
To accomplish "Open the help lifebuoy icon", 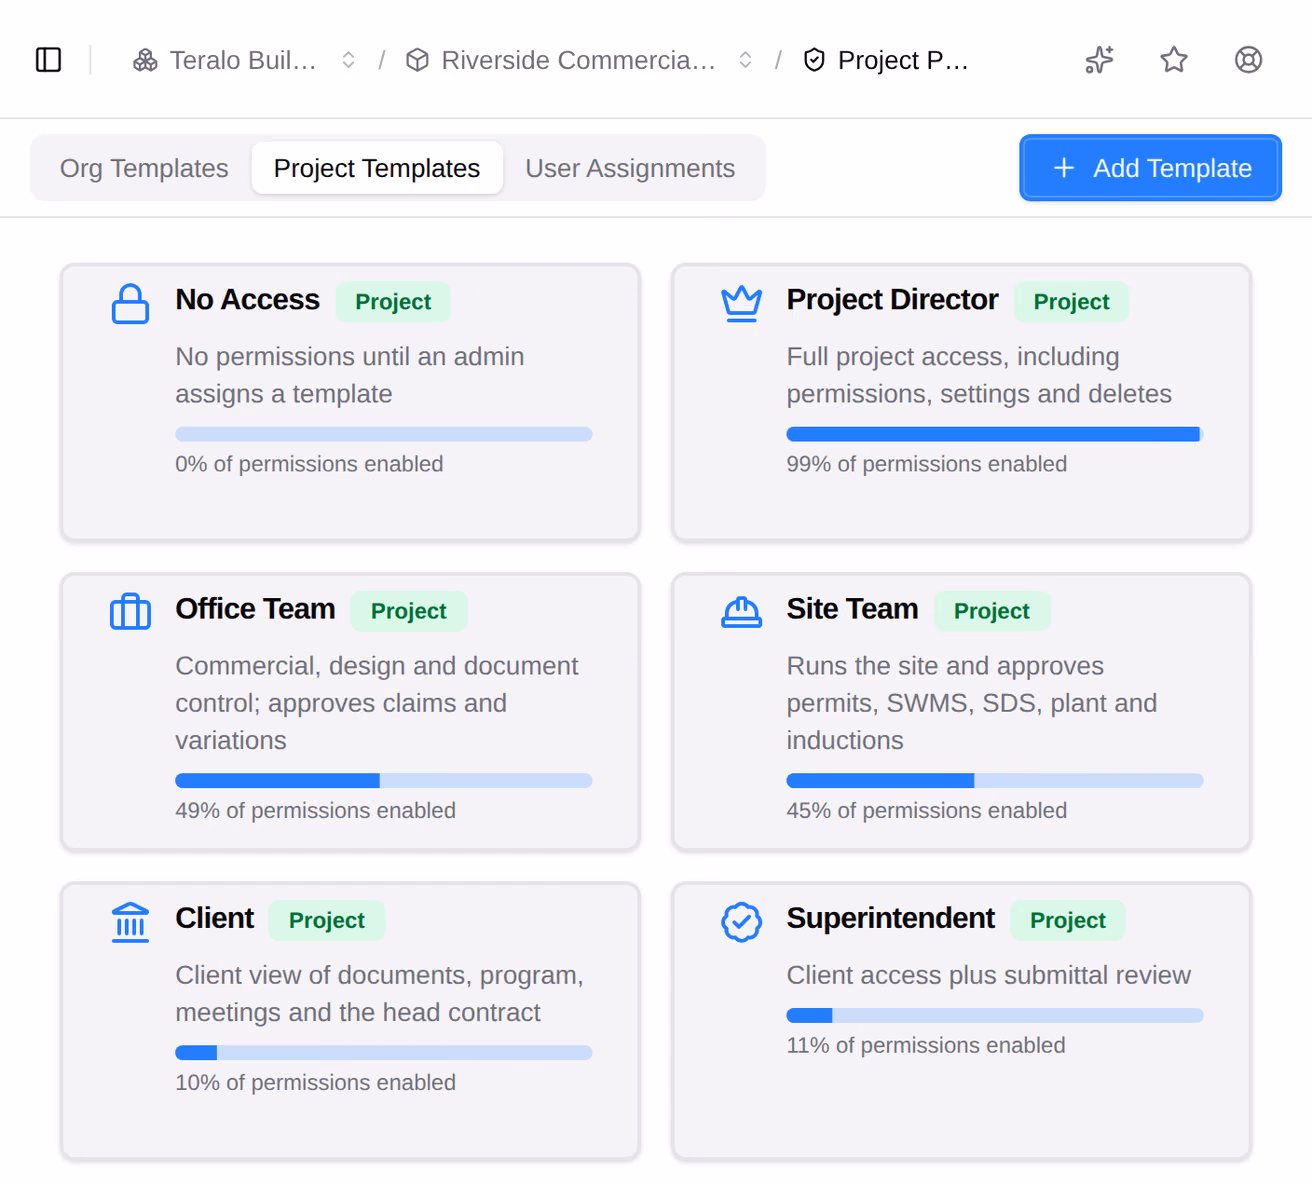I will (x=1248, y=60).
